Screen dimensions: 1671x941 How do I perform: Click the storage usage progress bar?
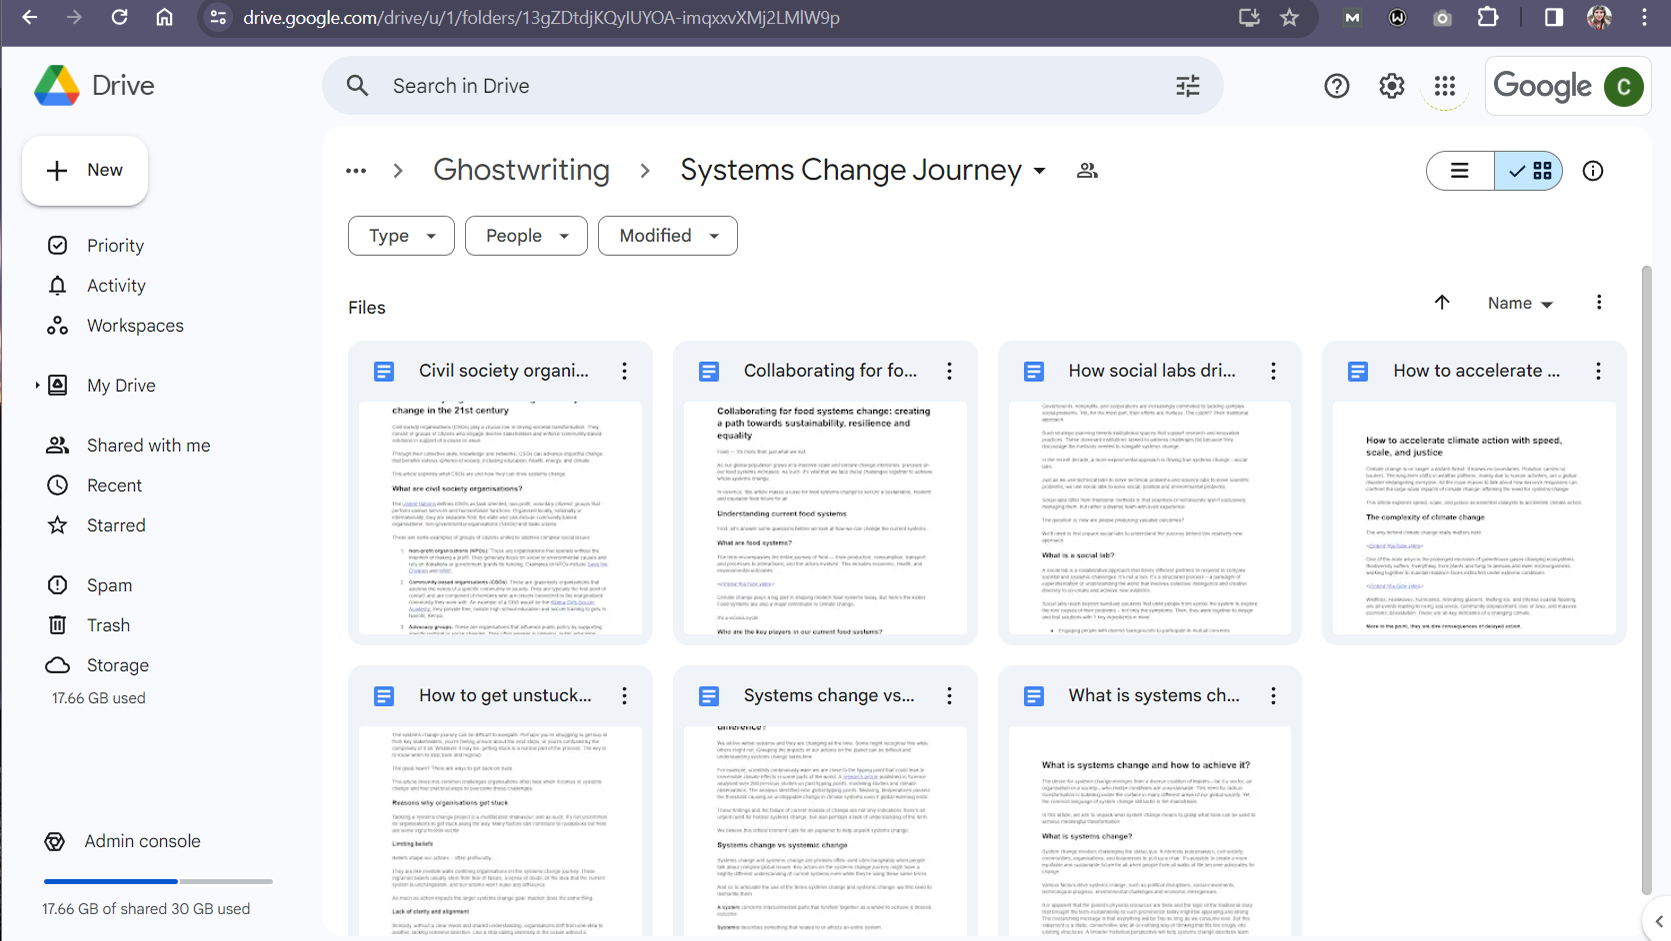pyautogui.click(x=158, y=881)
